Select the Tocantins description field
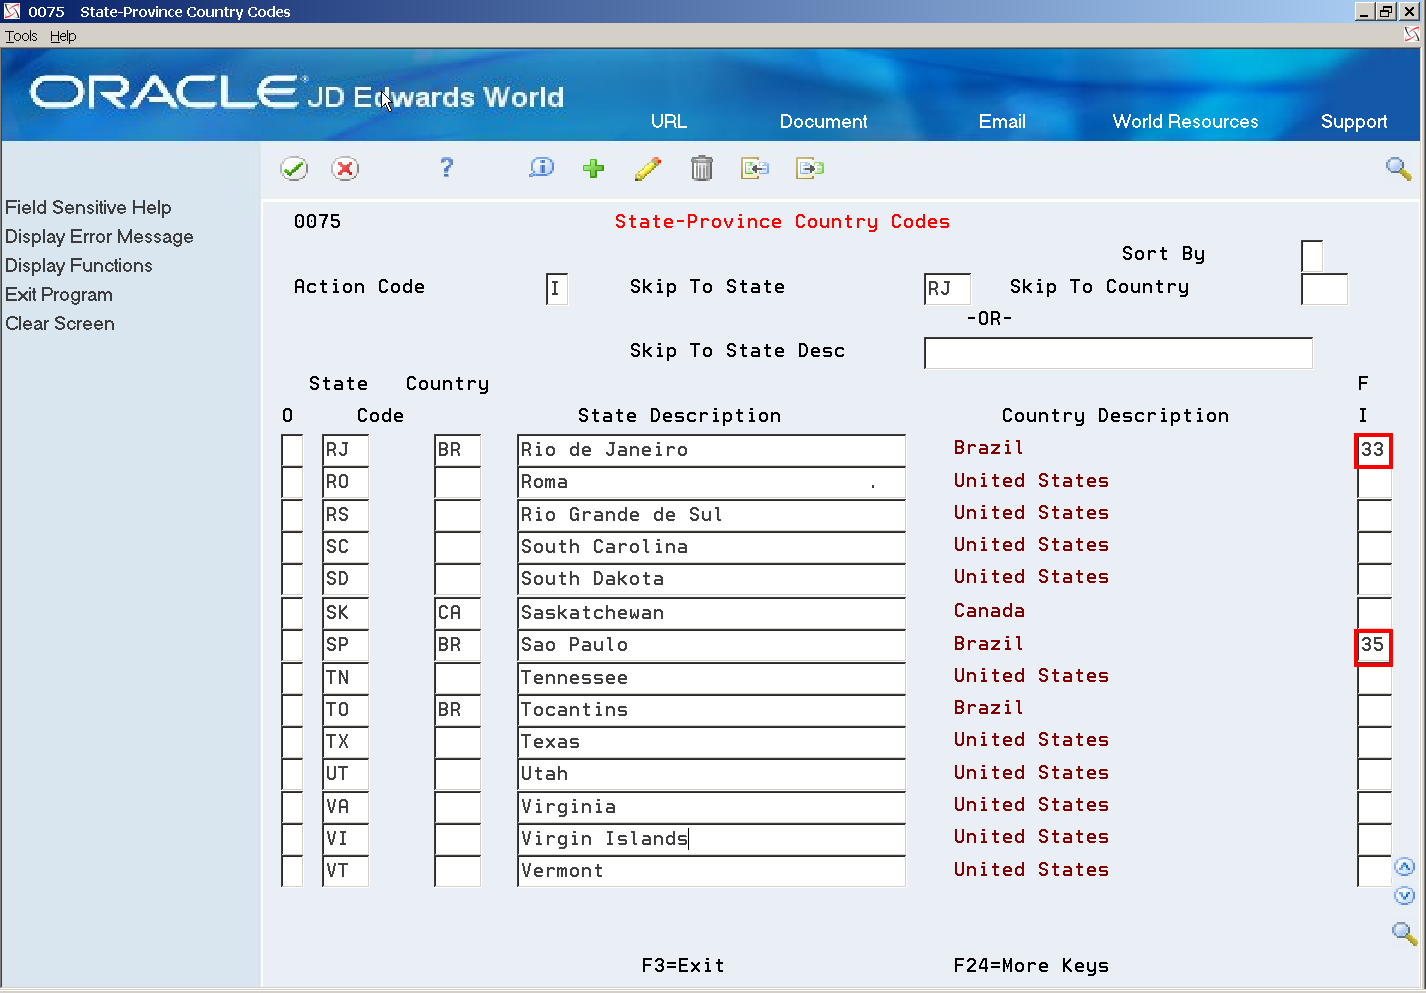Viewport: 1426px width, 993px height. pos(711,710)
